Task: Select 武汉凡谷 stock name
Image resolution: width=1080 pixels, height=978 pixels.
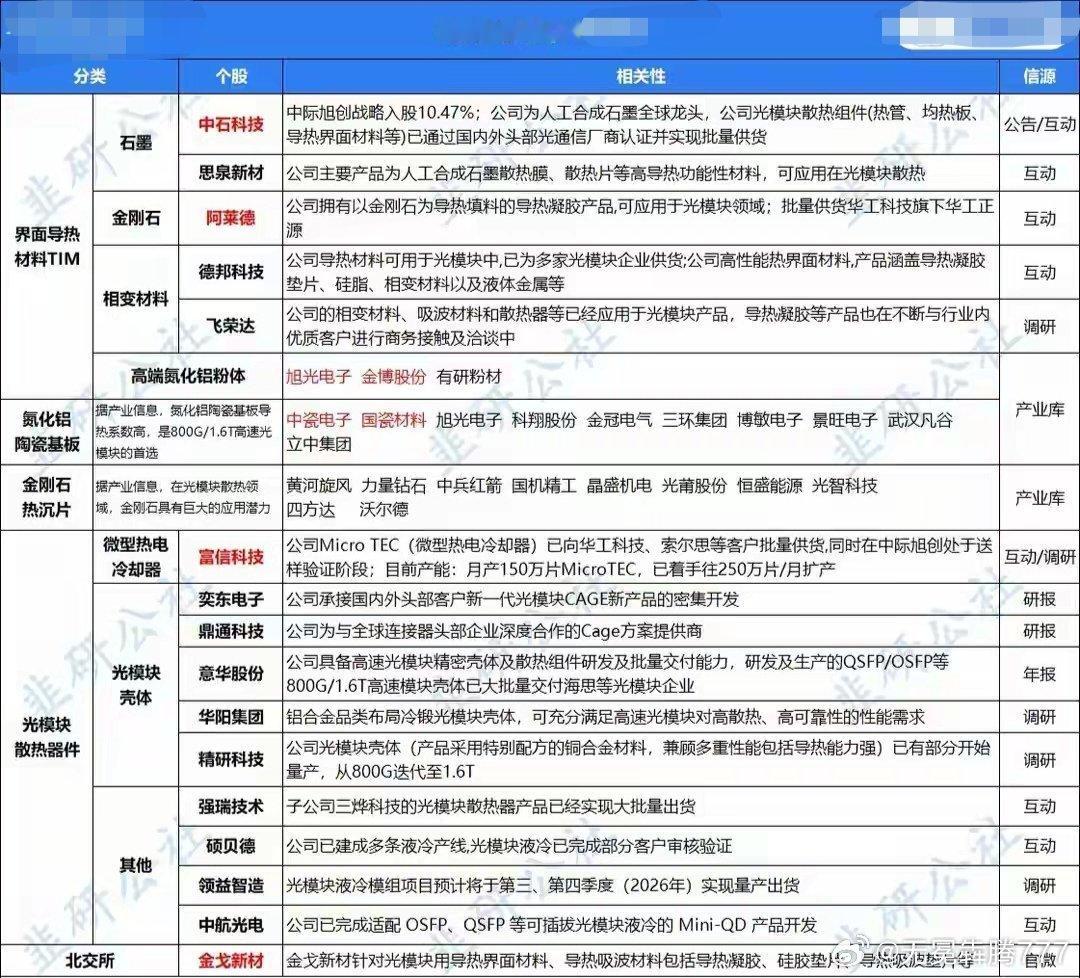Action: [x=920, y=420]
